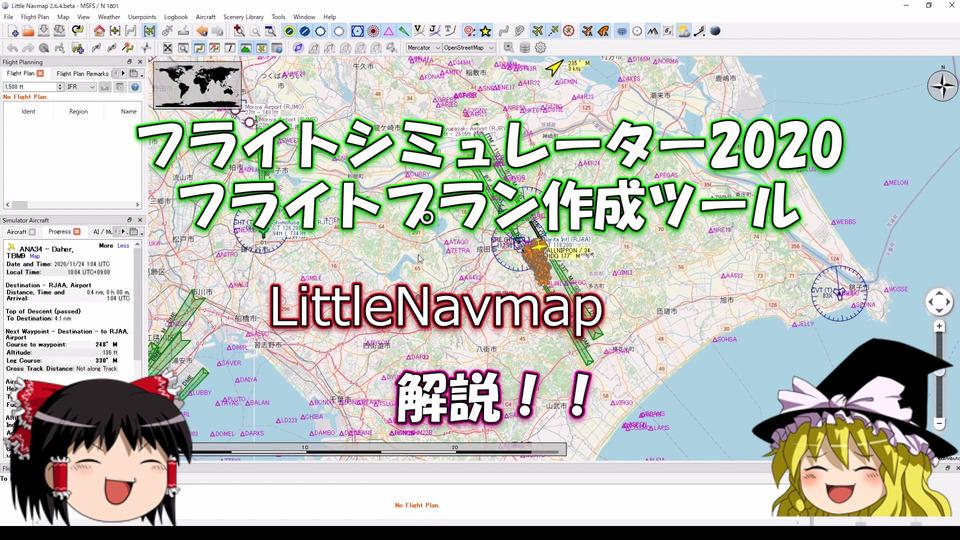Toggle the VOR stations display icon
Image resolution: width=960 pixels, height=540 pixels.
[x=356, y=31]
